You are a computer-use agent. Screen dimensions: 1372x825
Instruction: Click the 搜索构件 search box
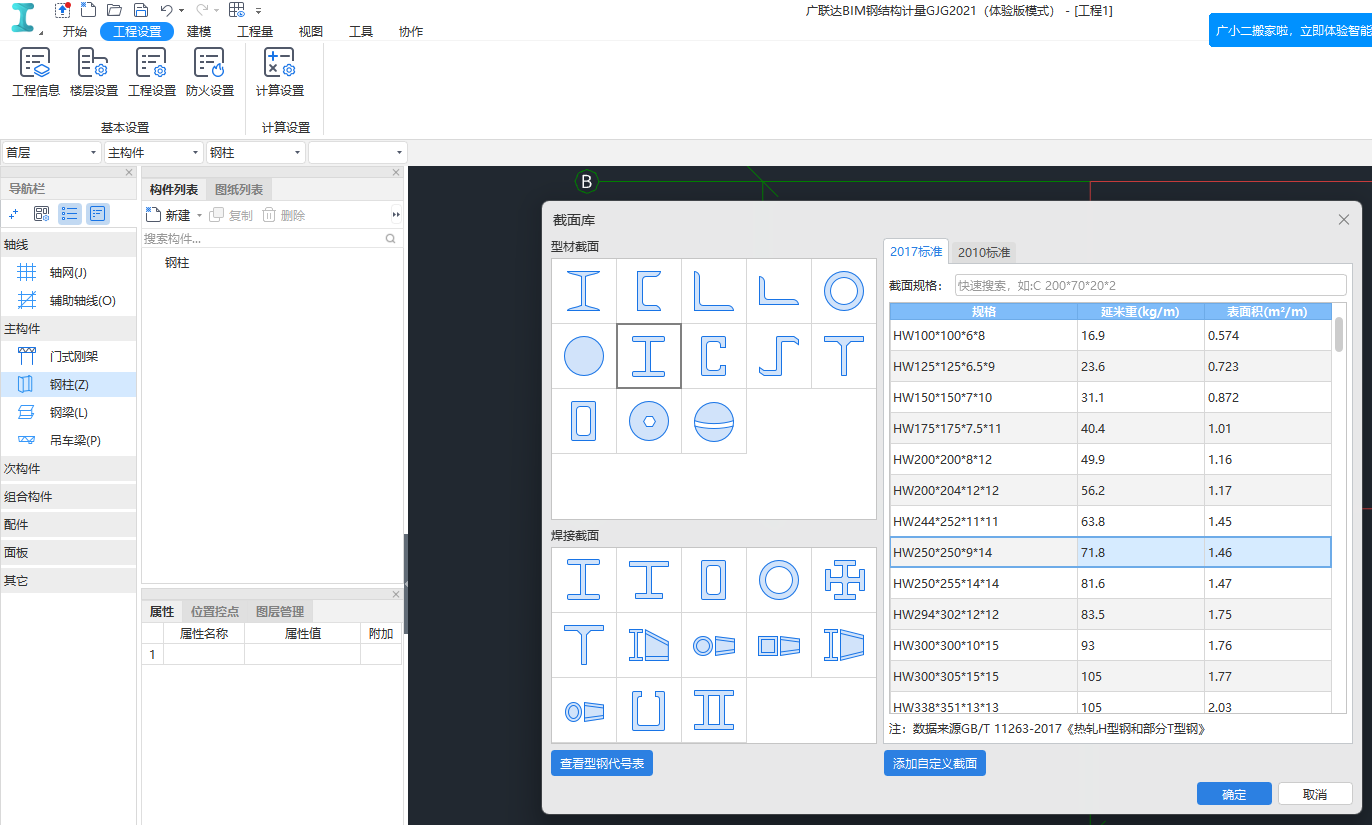click(272, 239)
